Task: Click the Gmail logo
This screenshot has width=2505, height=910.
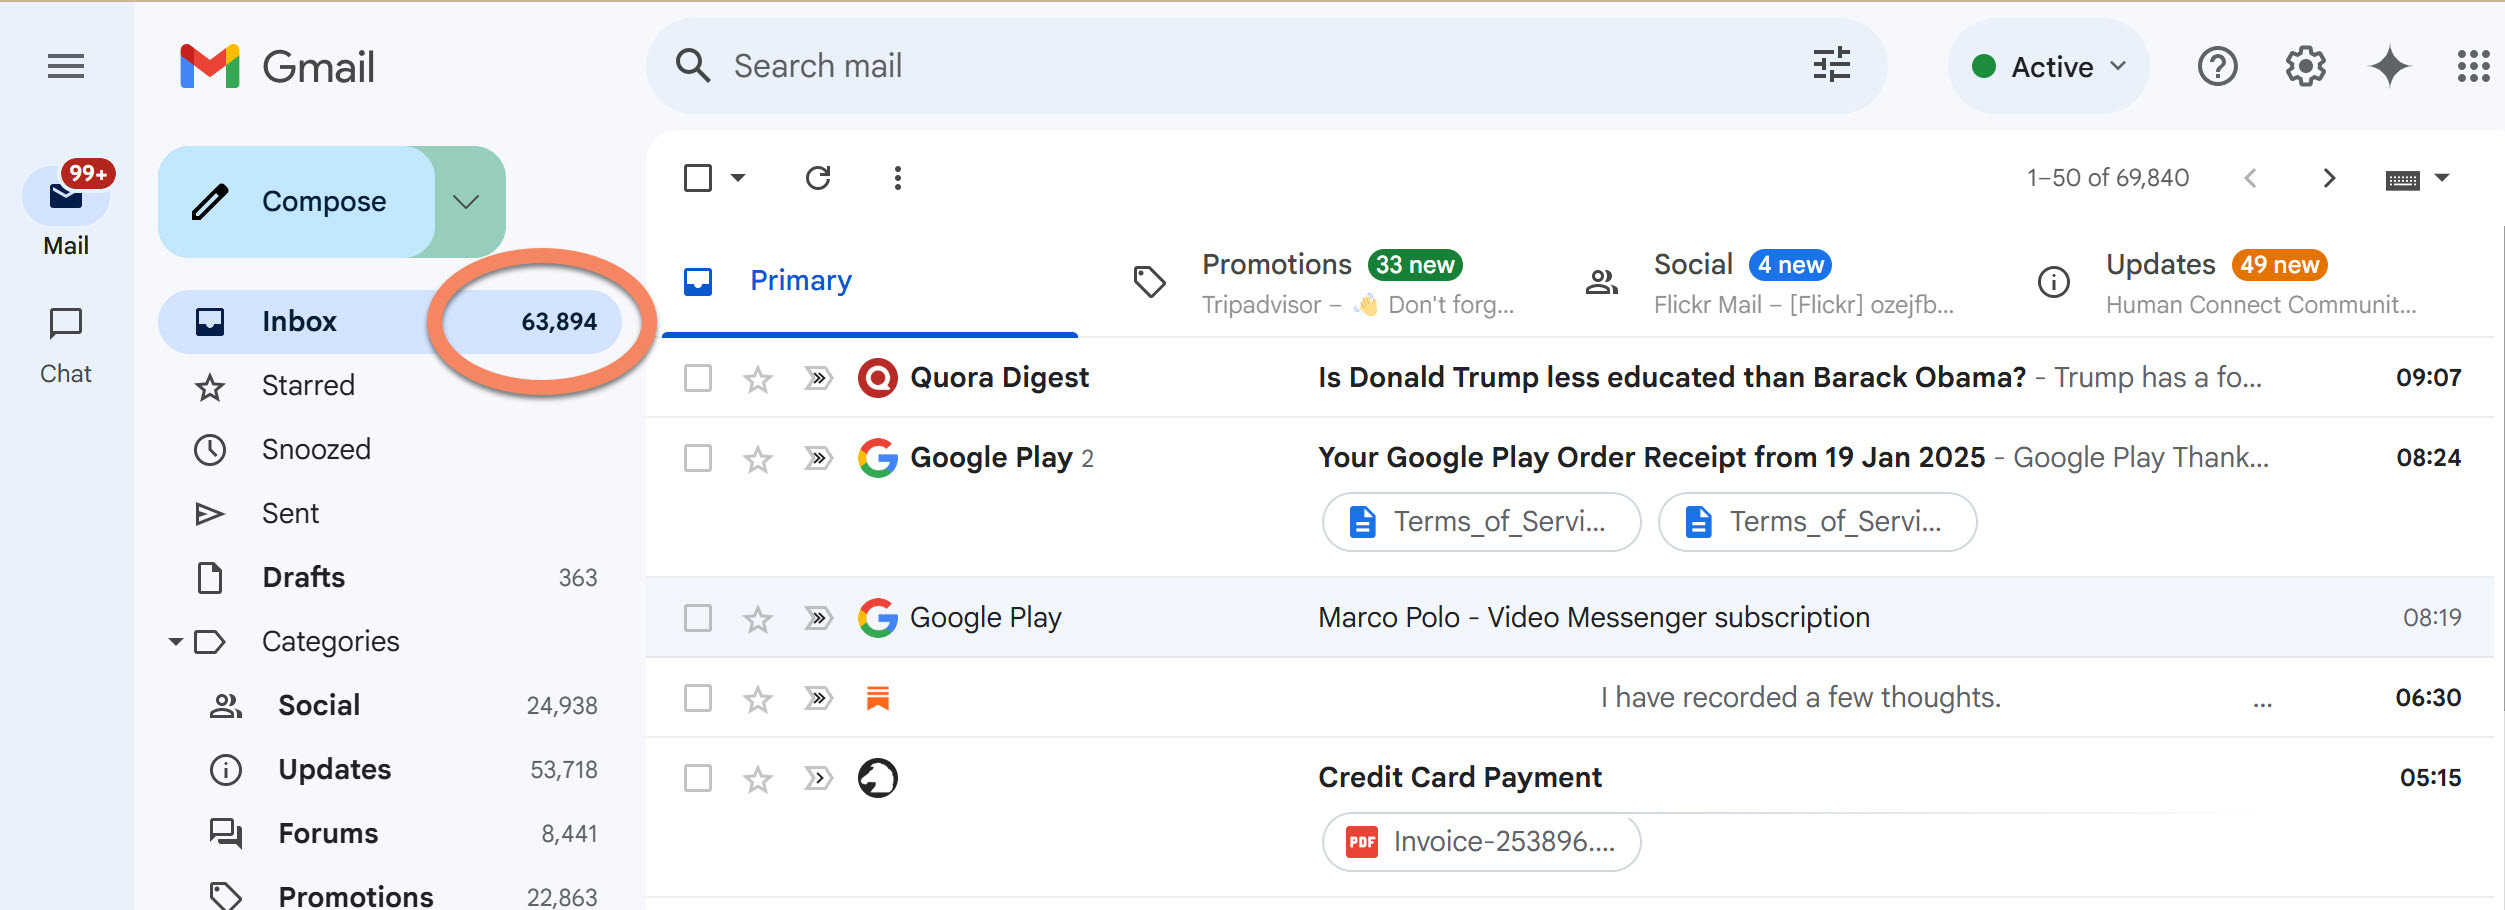Action: 277,67
